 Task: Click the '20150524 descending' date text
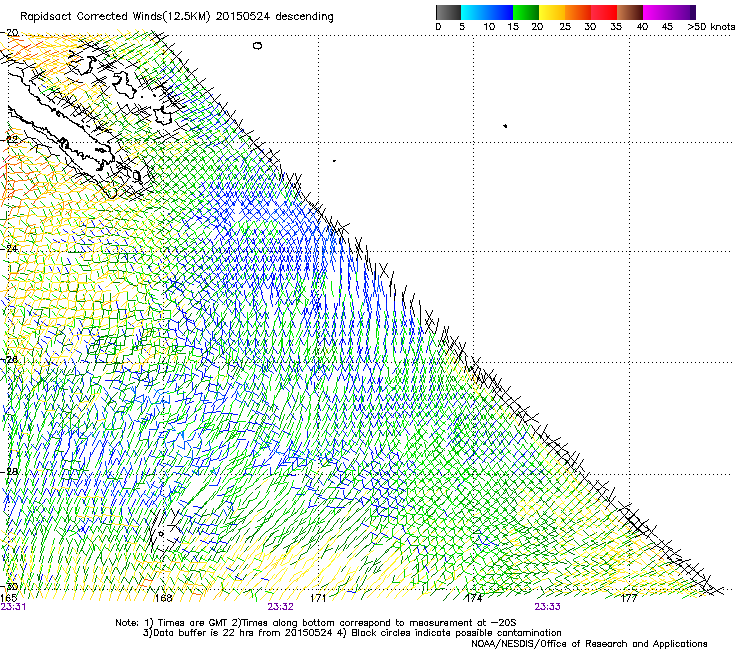(x=275, y=17)
